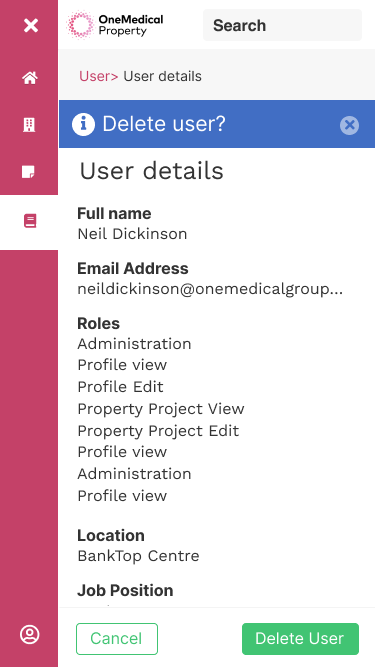Close the sidebar menu with the X icon
The height and width of the screenshot is (667, 375).
(31, 26)
